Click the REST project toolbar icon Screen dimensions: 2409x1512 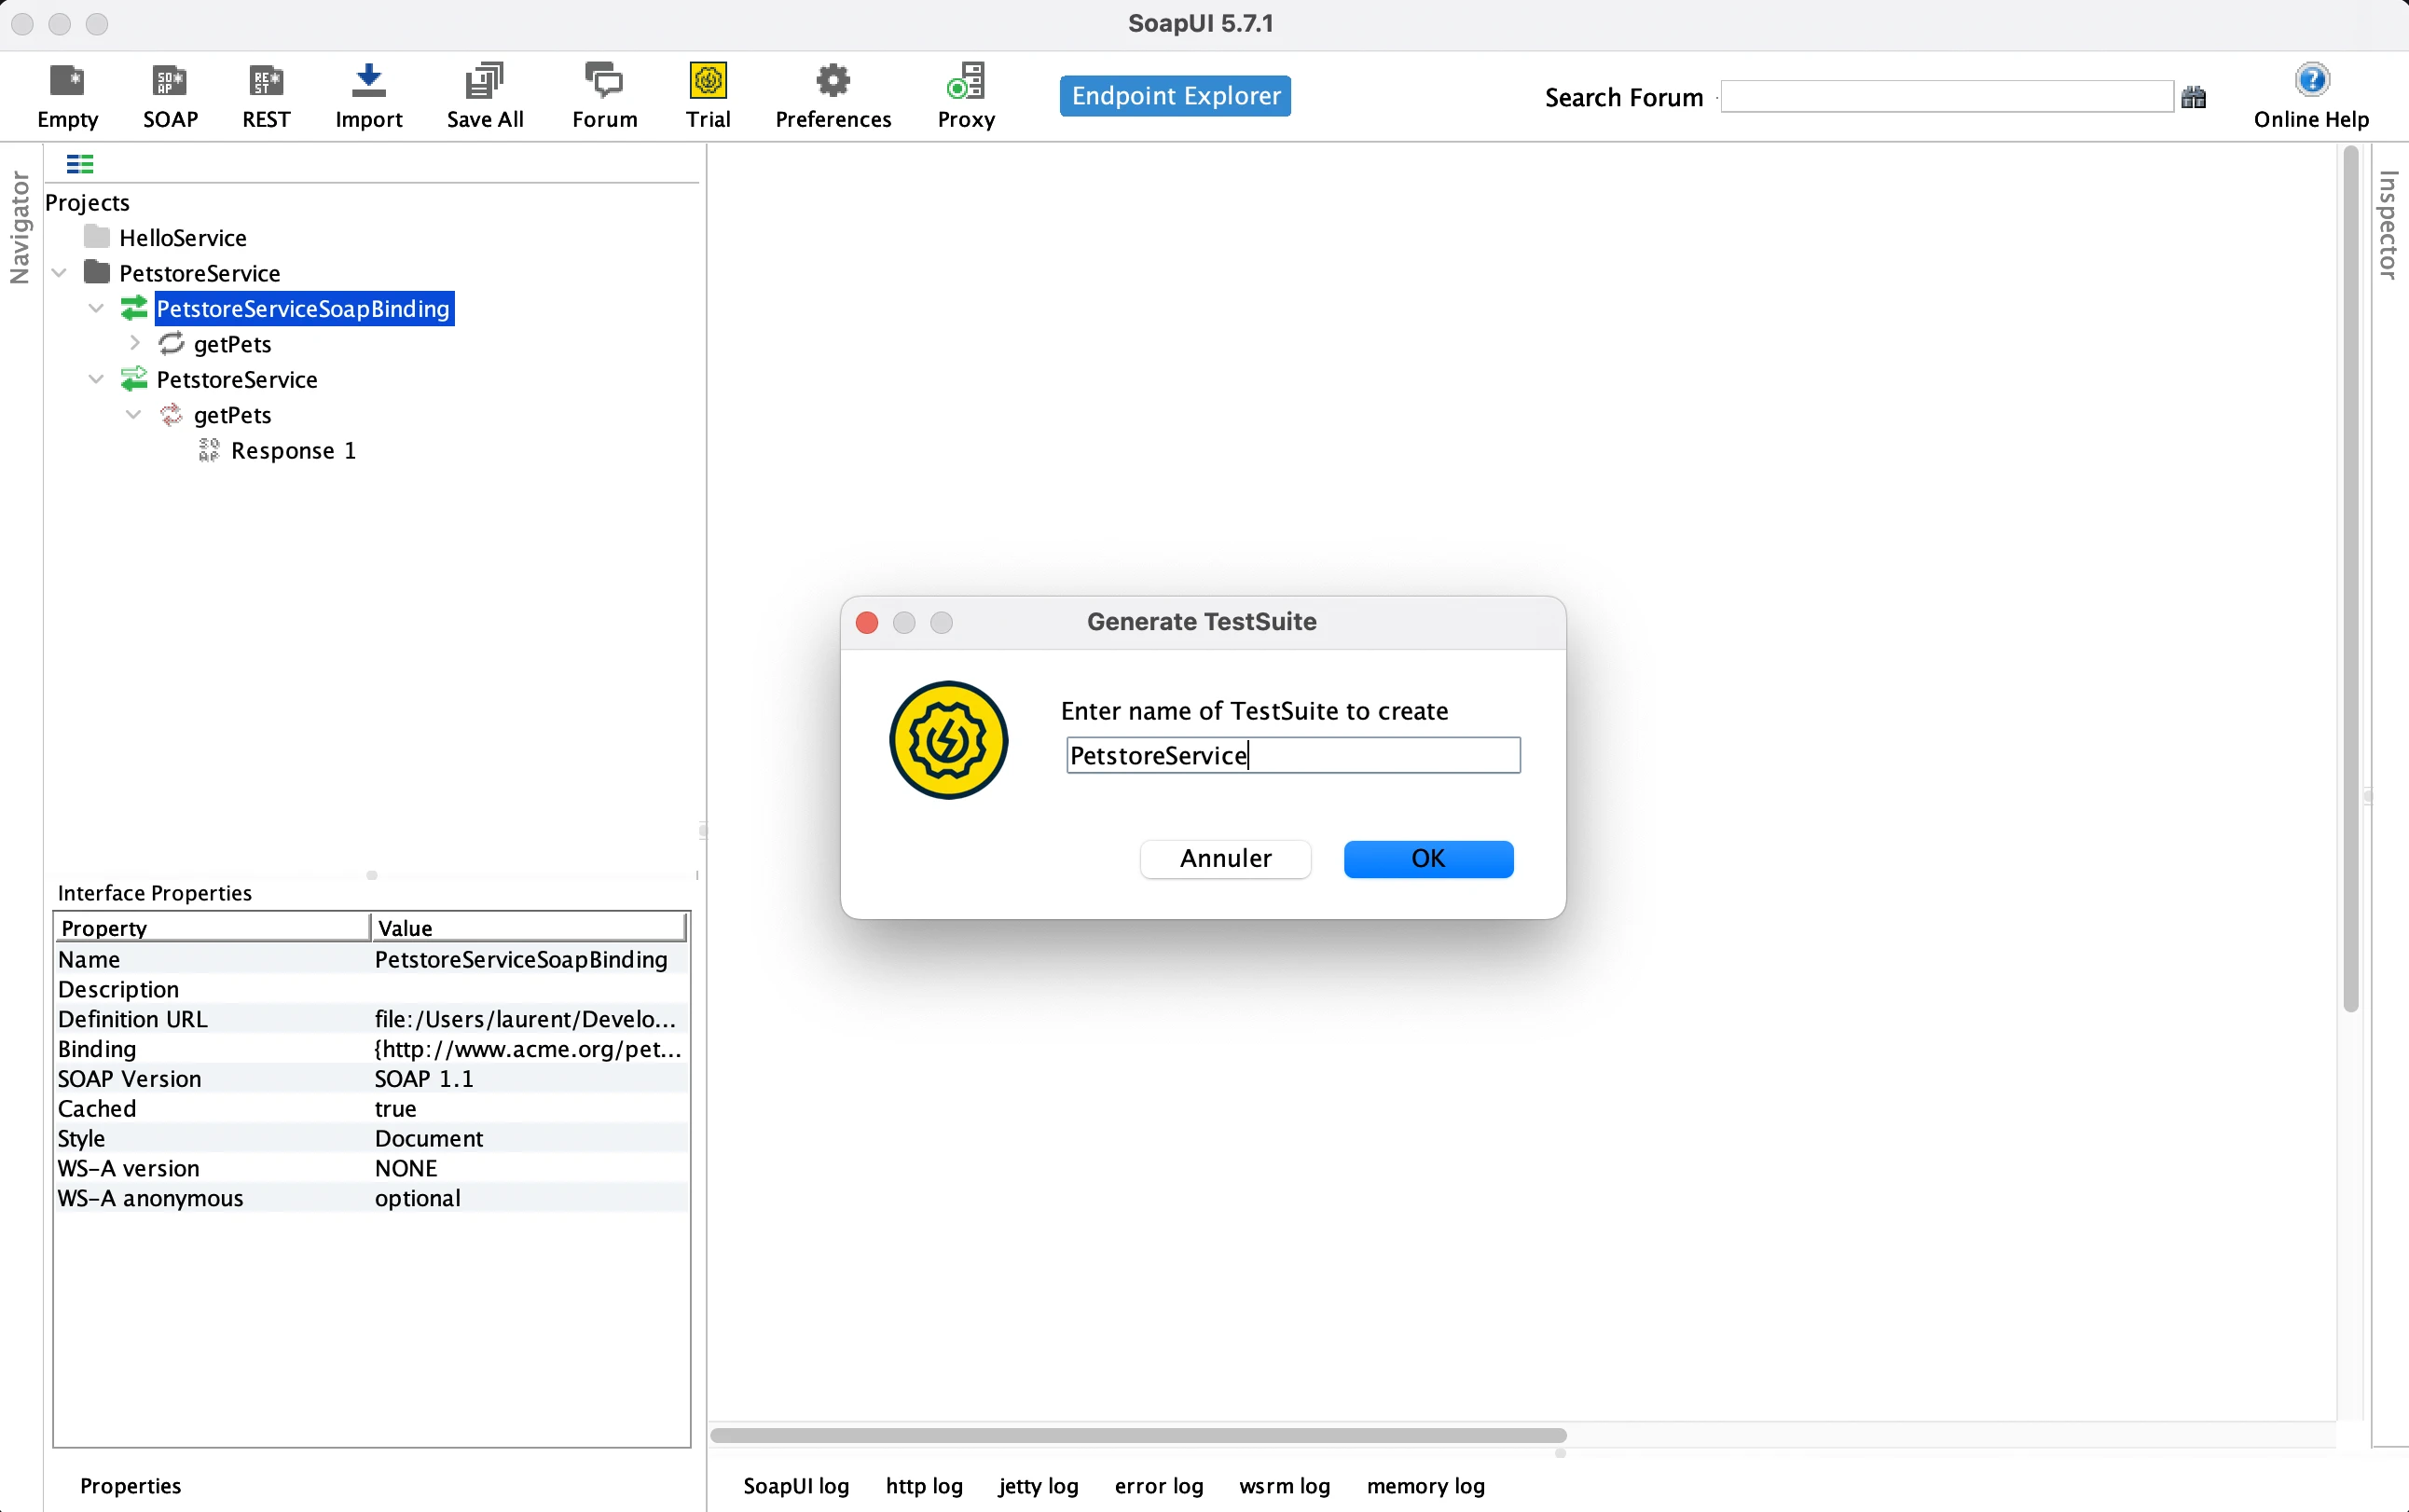(266, 82)
